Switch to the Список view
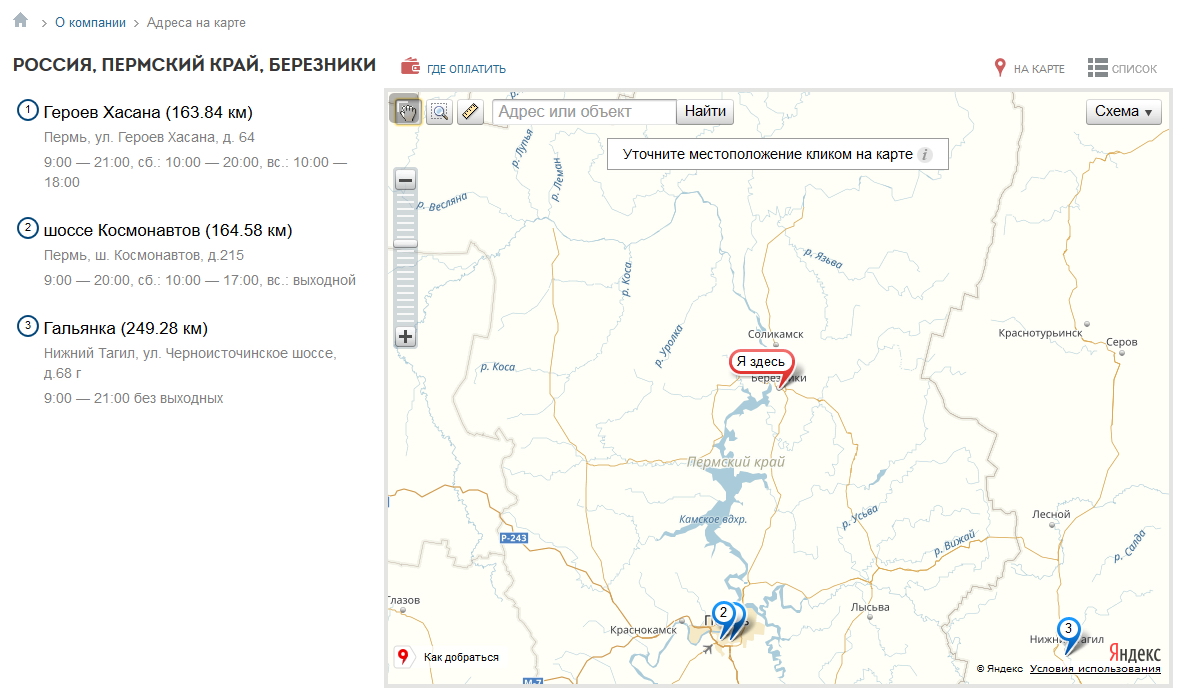 tap(1122, 69)
